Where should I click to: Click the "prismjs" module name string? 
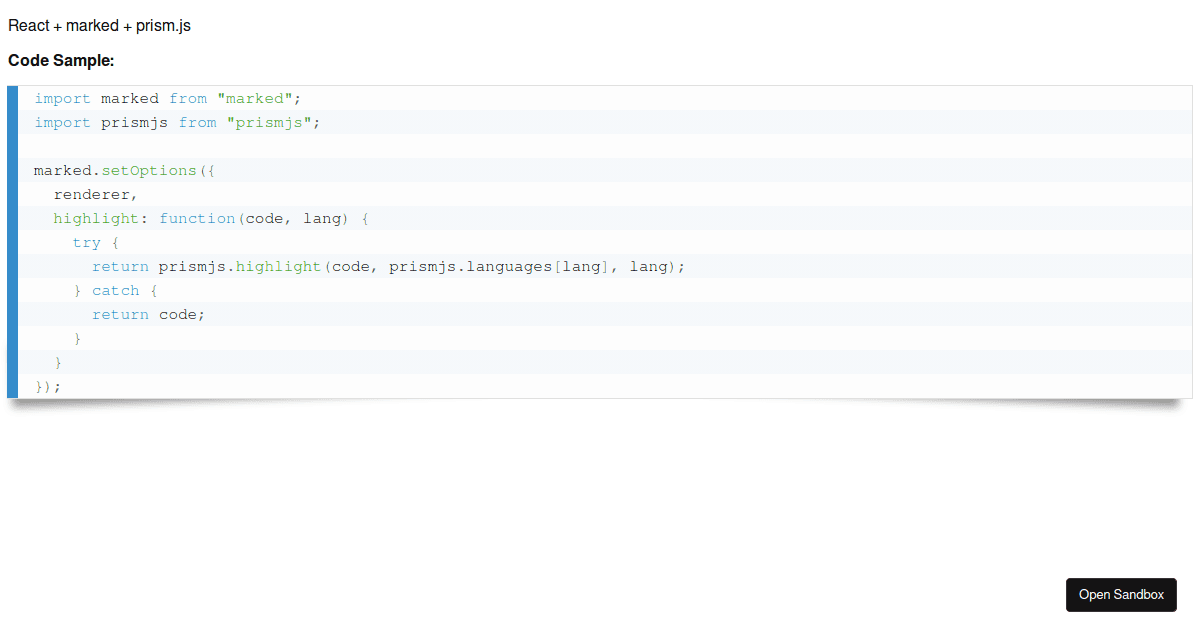[268, 122]
